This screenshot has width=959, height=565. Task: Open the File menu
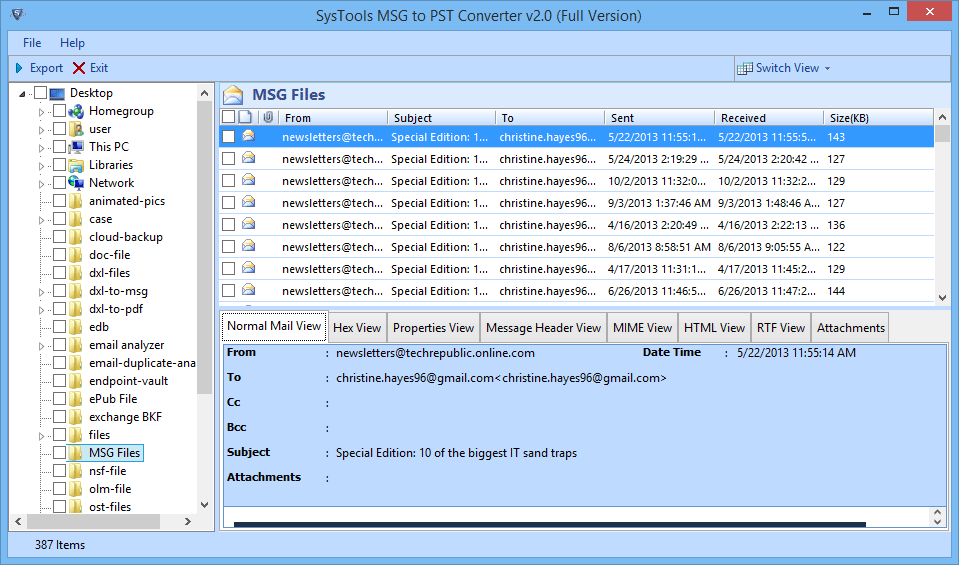coord(32,43)
